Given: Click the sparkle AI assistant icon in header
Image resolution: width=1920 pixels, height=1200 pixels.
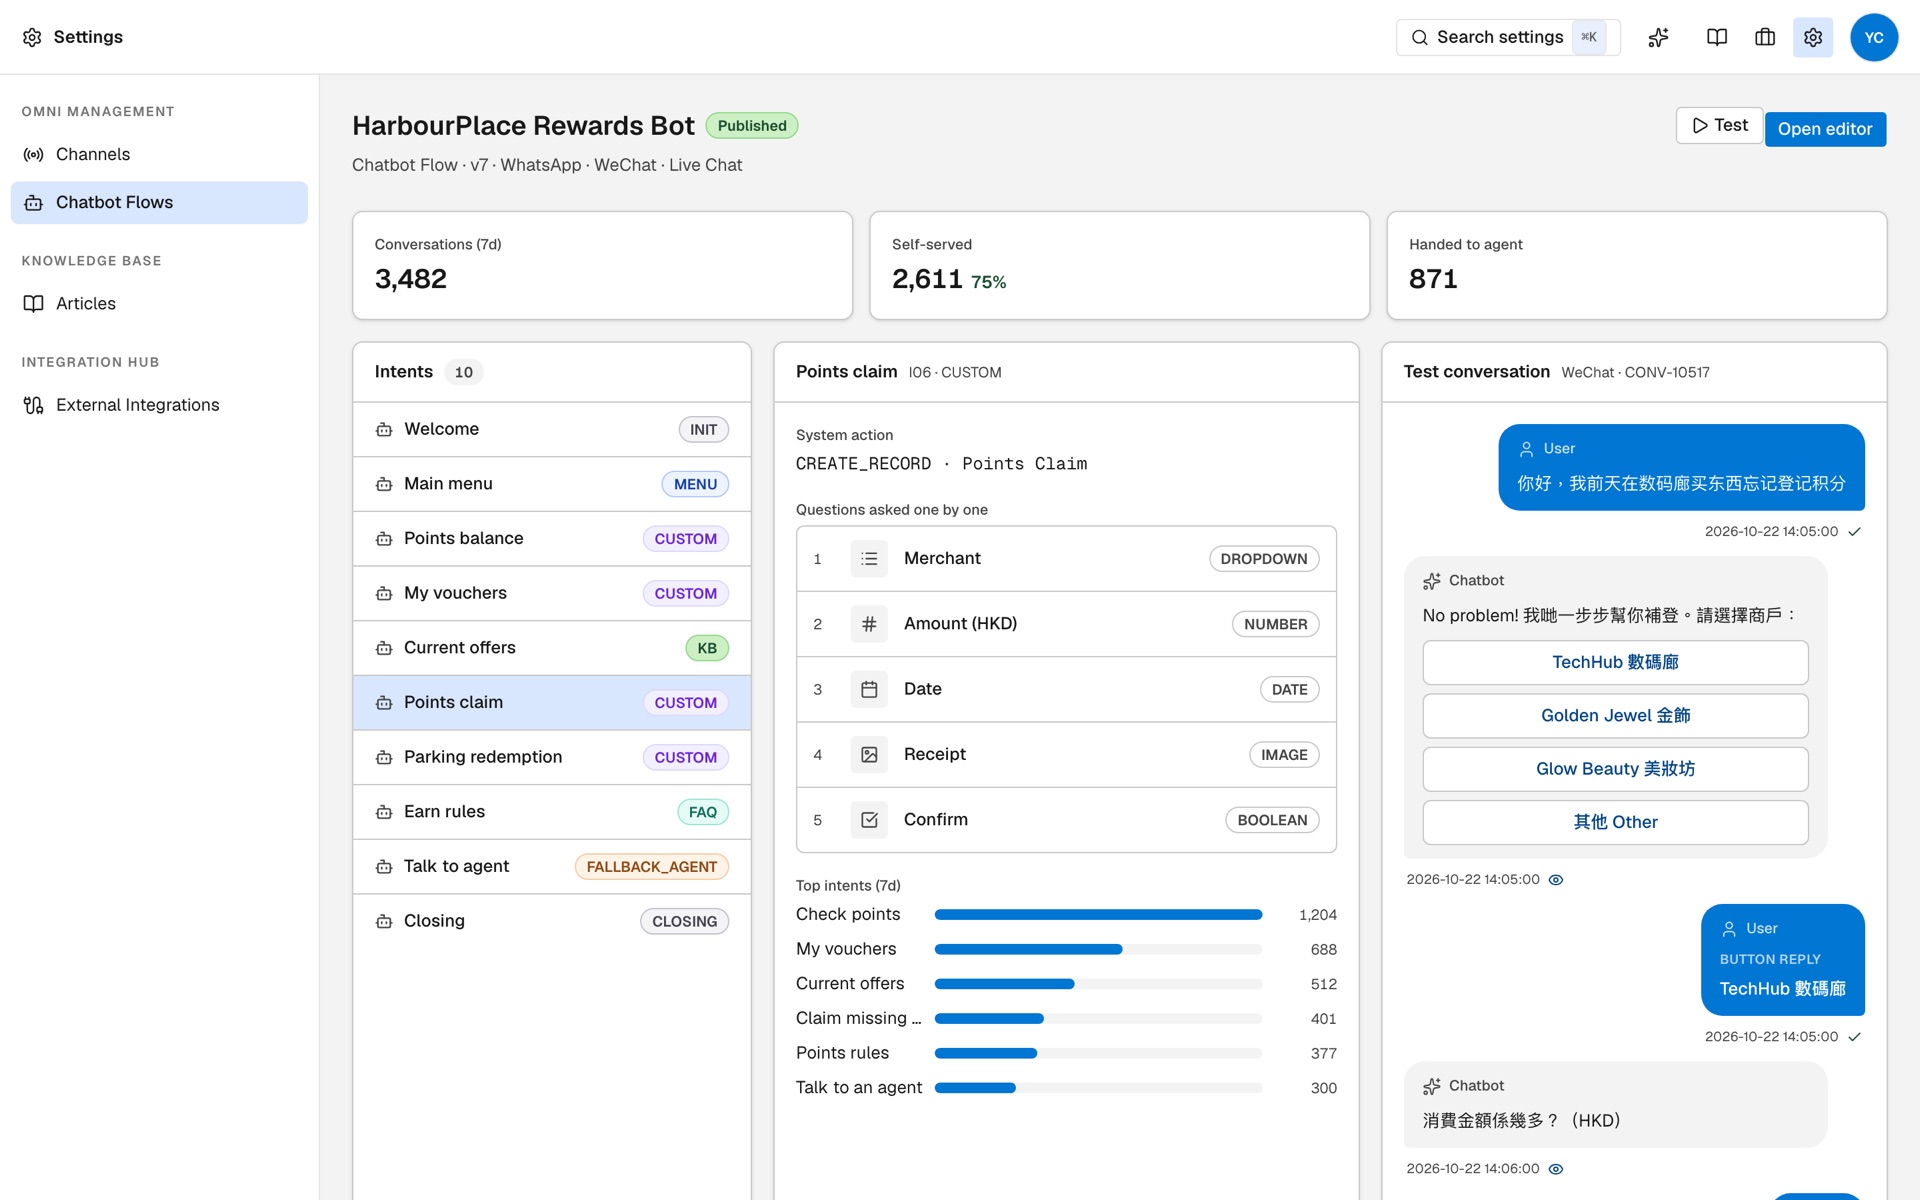Looking at the screenshot, I should point(1659,37).
